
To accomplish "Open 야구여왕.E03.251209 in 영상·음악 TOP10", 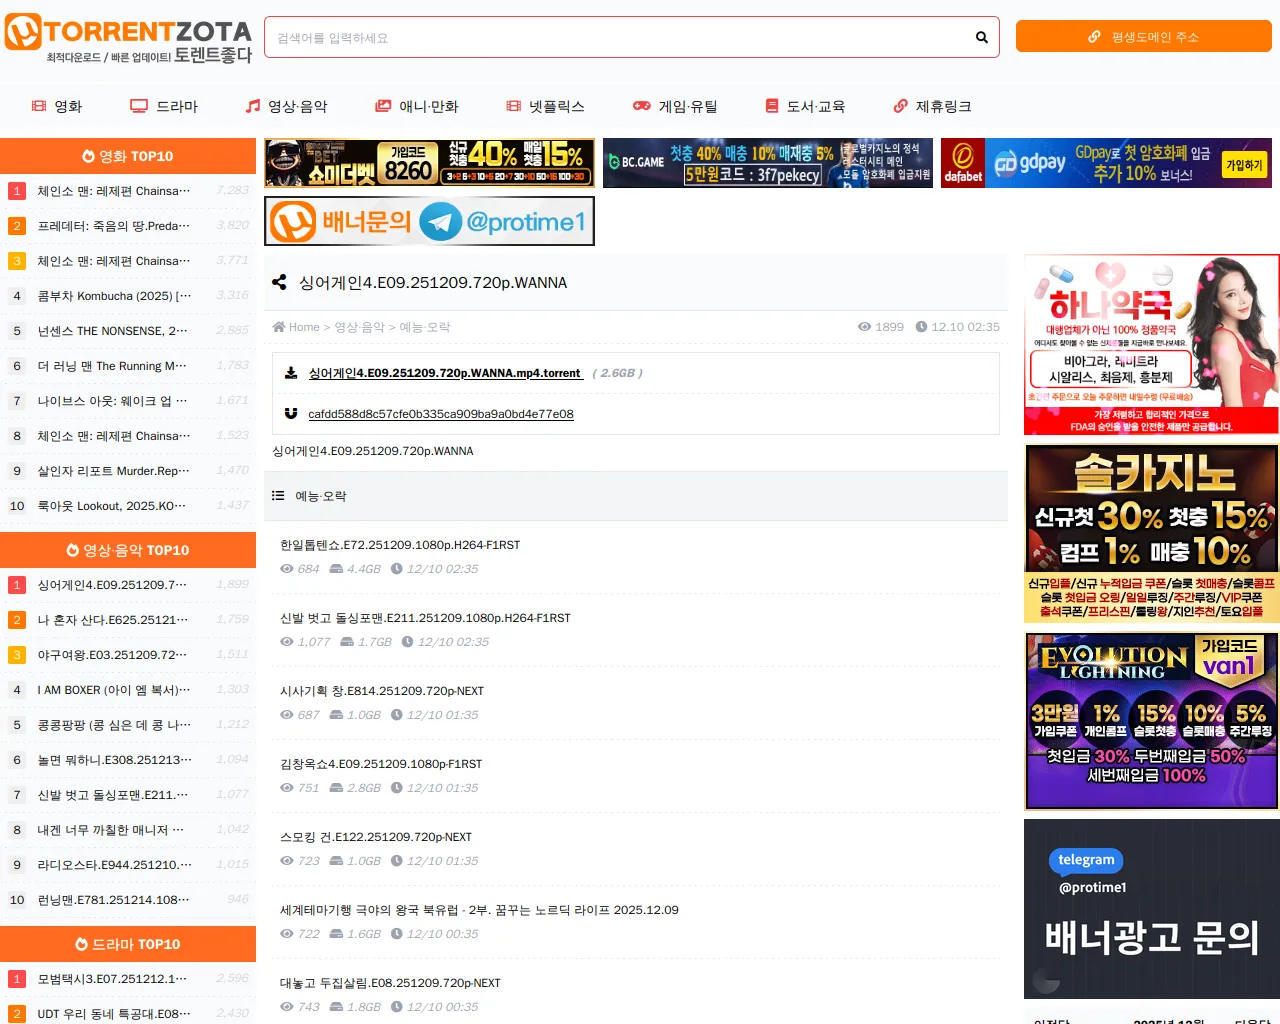I will (112, 655).
